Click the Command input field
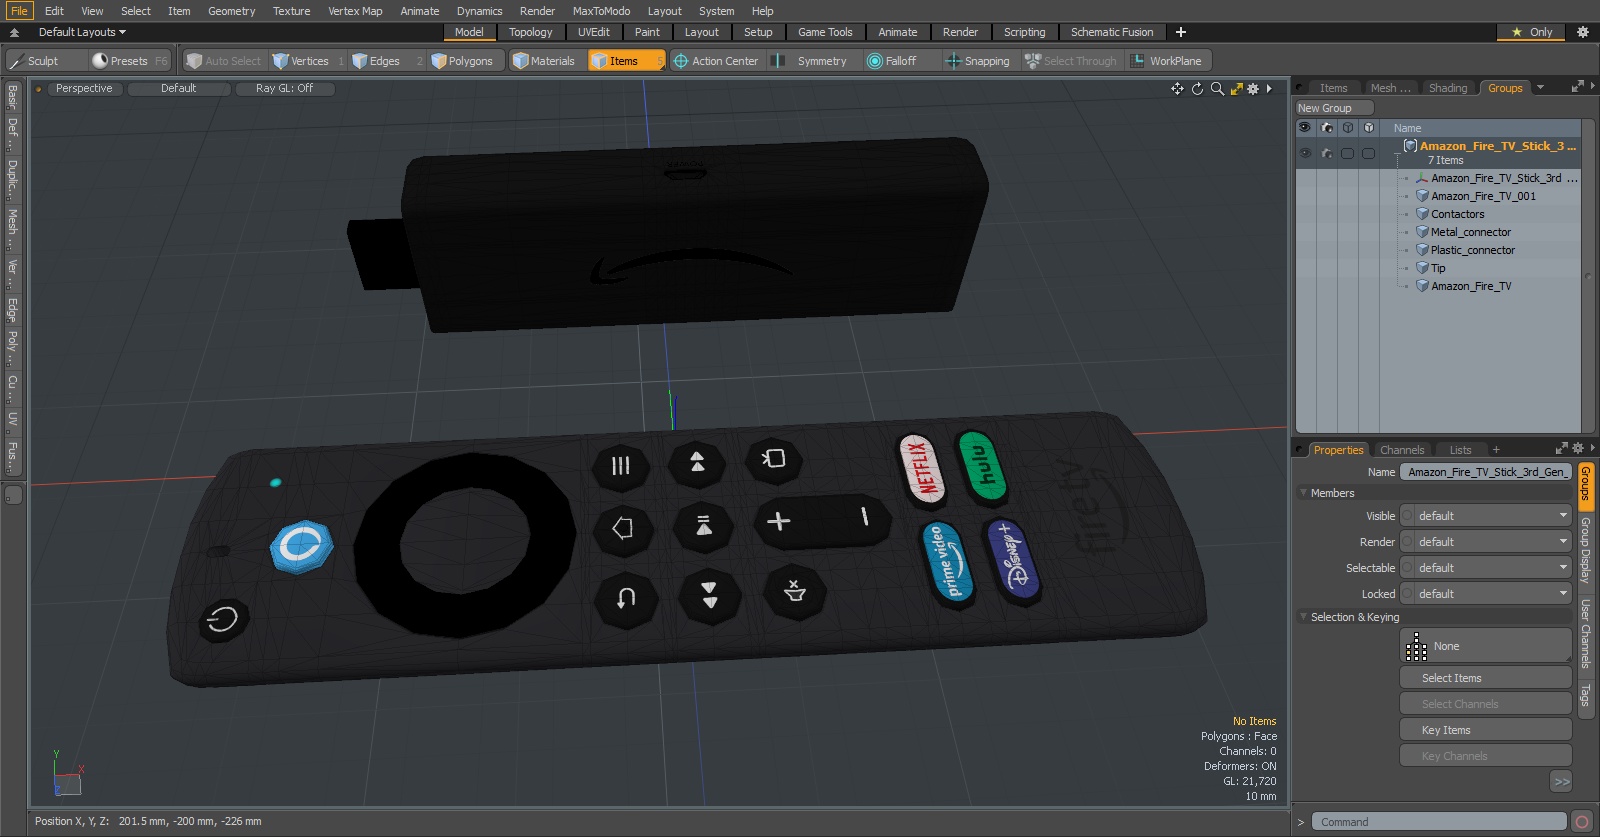This screenshot has width=1600, height=837. (1438, 822)
